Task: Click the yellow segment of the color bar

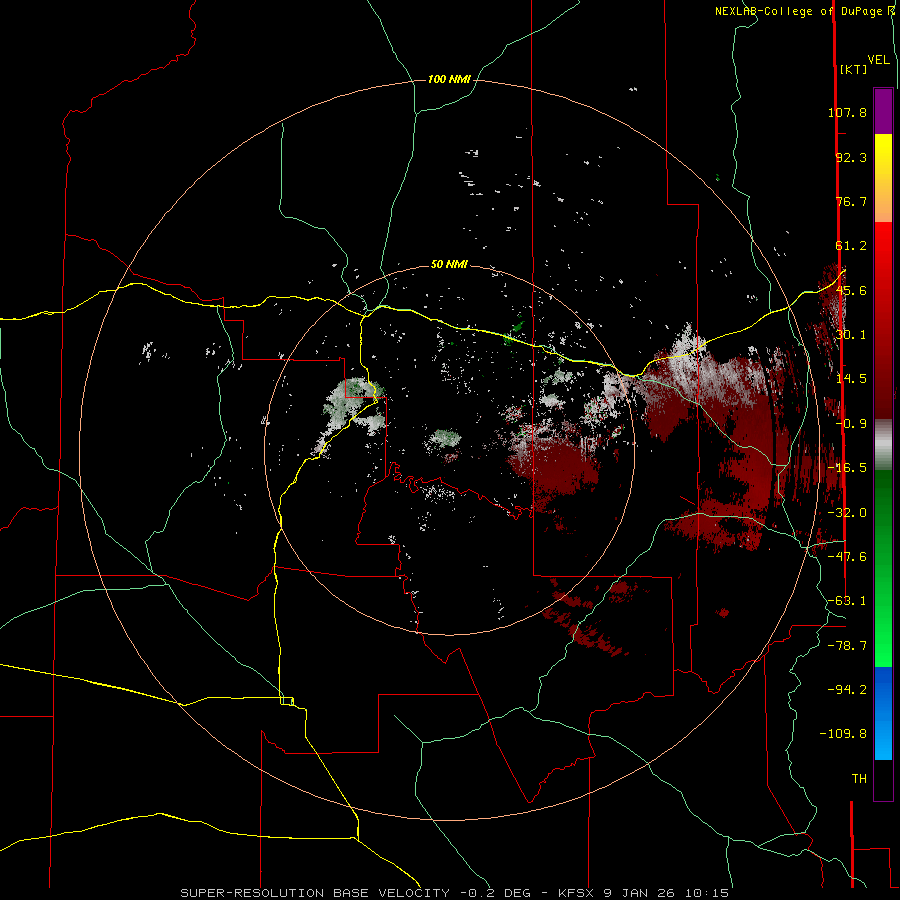Action: coord(883,155)
